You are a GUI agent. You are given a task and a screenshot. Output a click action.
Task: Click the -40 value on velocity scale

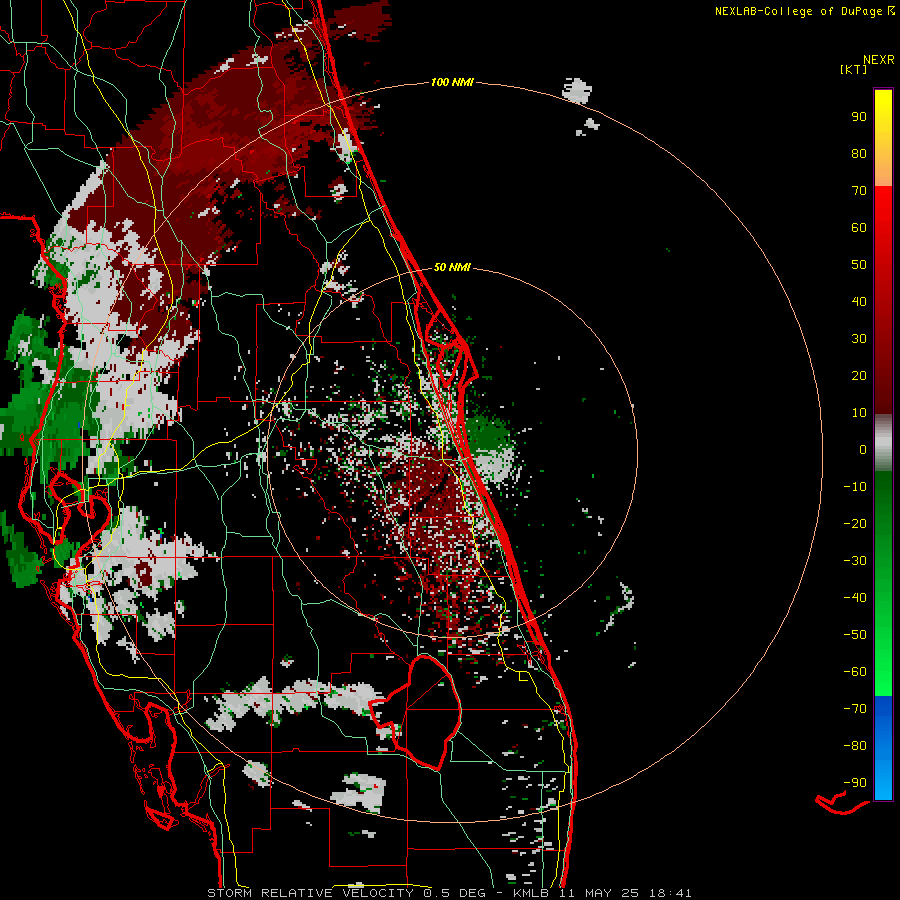855,598
